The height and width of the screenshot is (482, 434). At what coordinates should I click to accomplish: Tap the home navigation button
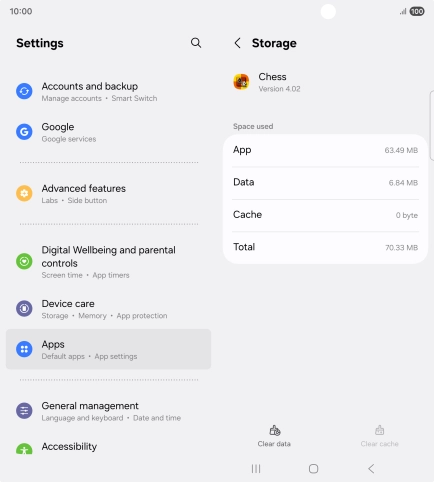pos(313,469)
